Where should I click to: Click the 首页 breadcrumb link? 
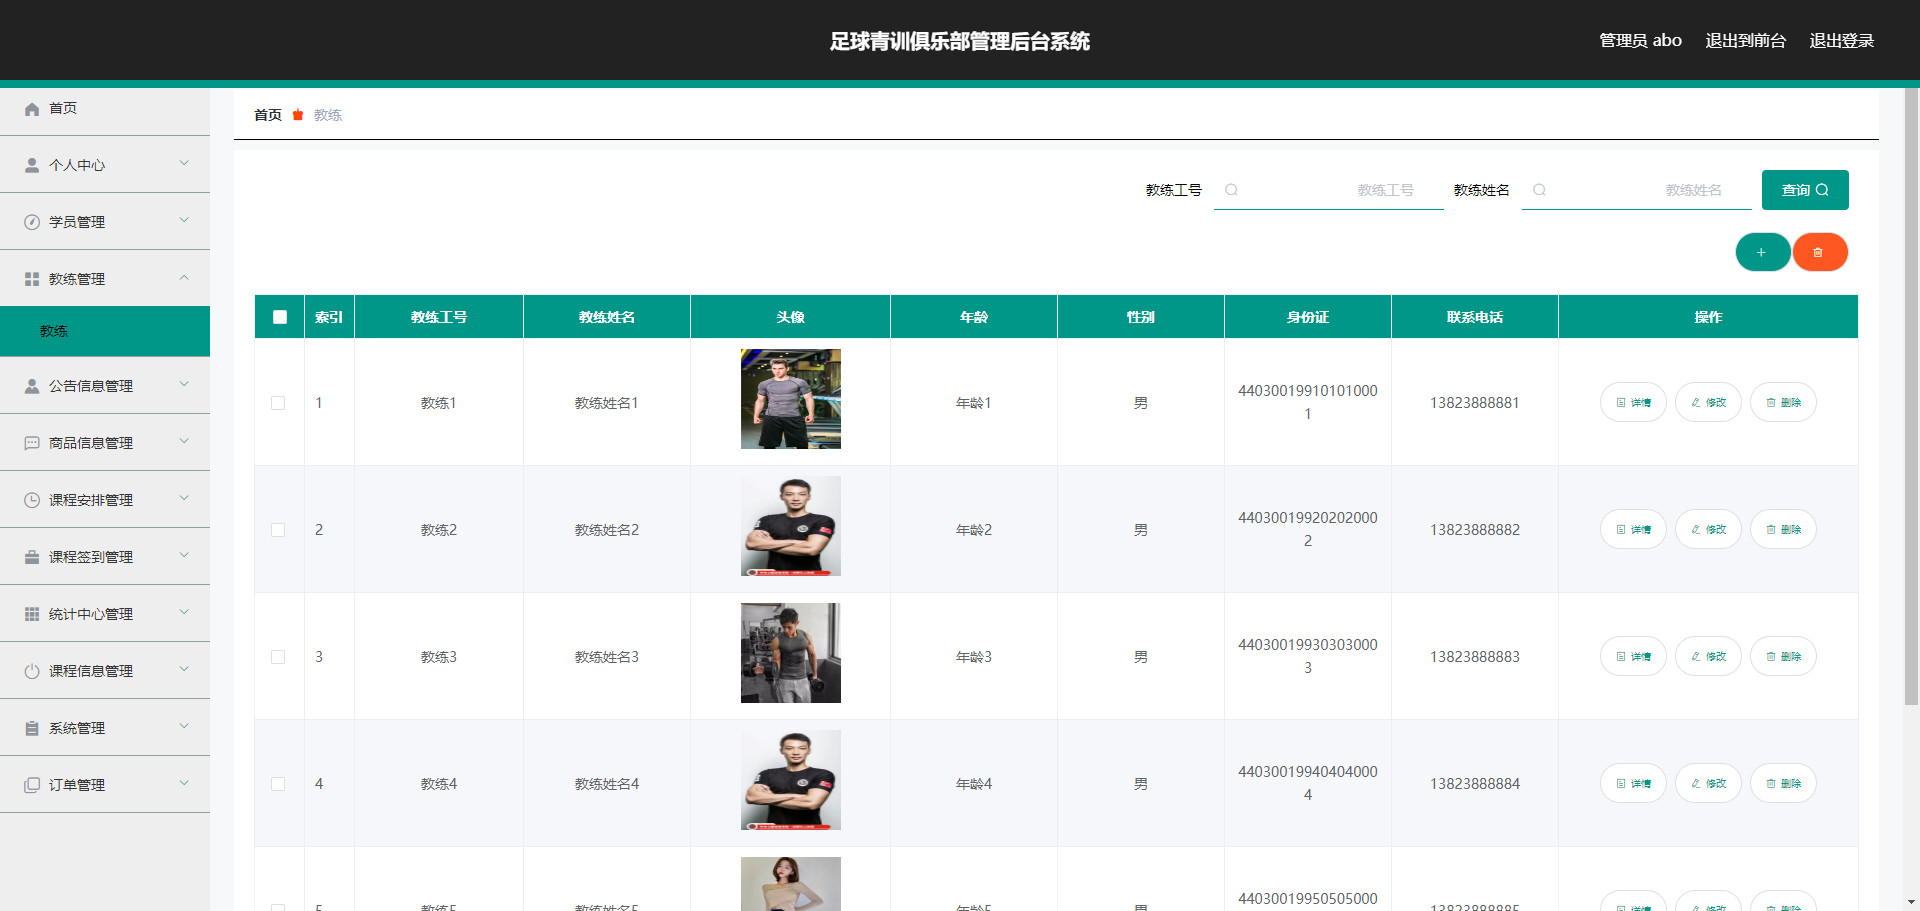tap(268, 115)
